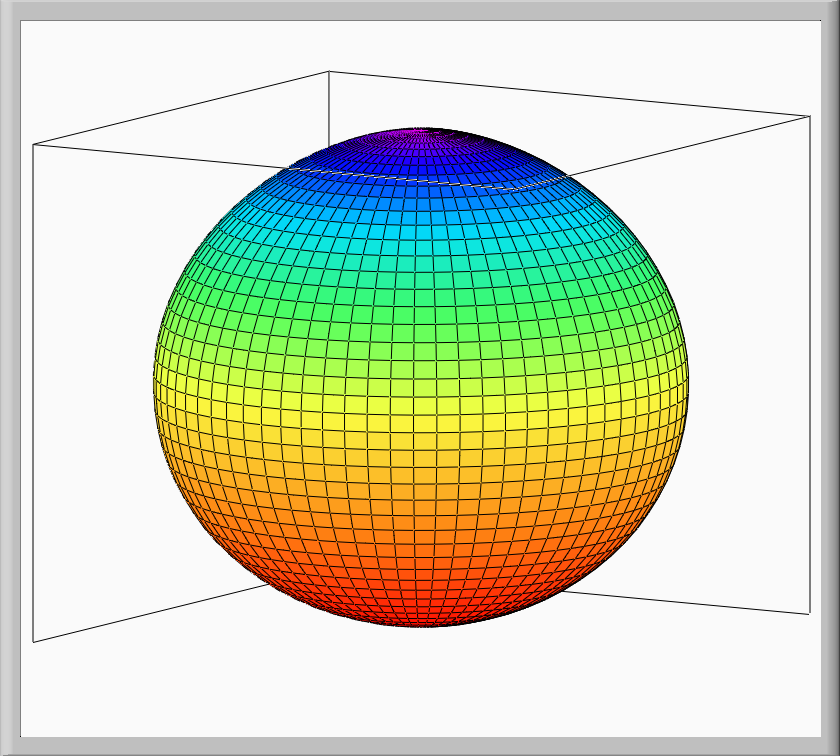This screenshot has width=840, height=756.
Task: Click the leftmost edge of the sphere silhouette
Action: (x=156, y=380)
